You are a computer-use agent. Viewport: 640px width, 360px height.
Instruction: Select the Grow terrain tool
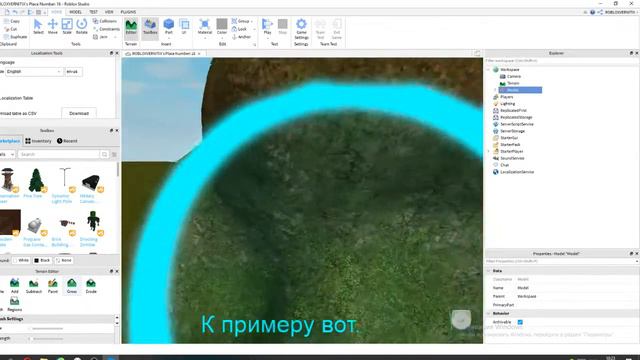72,286
